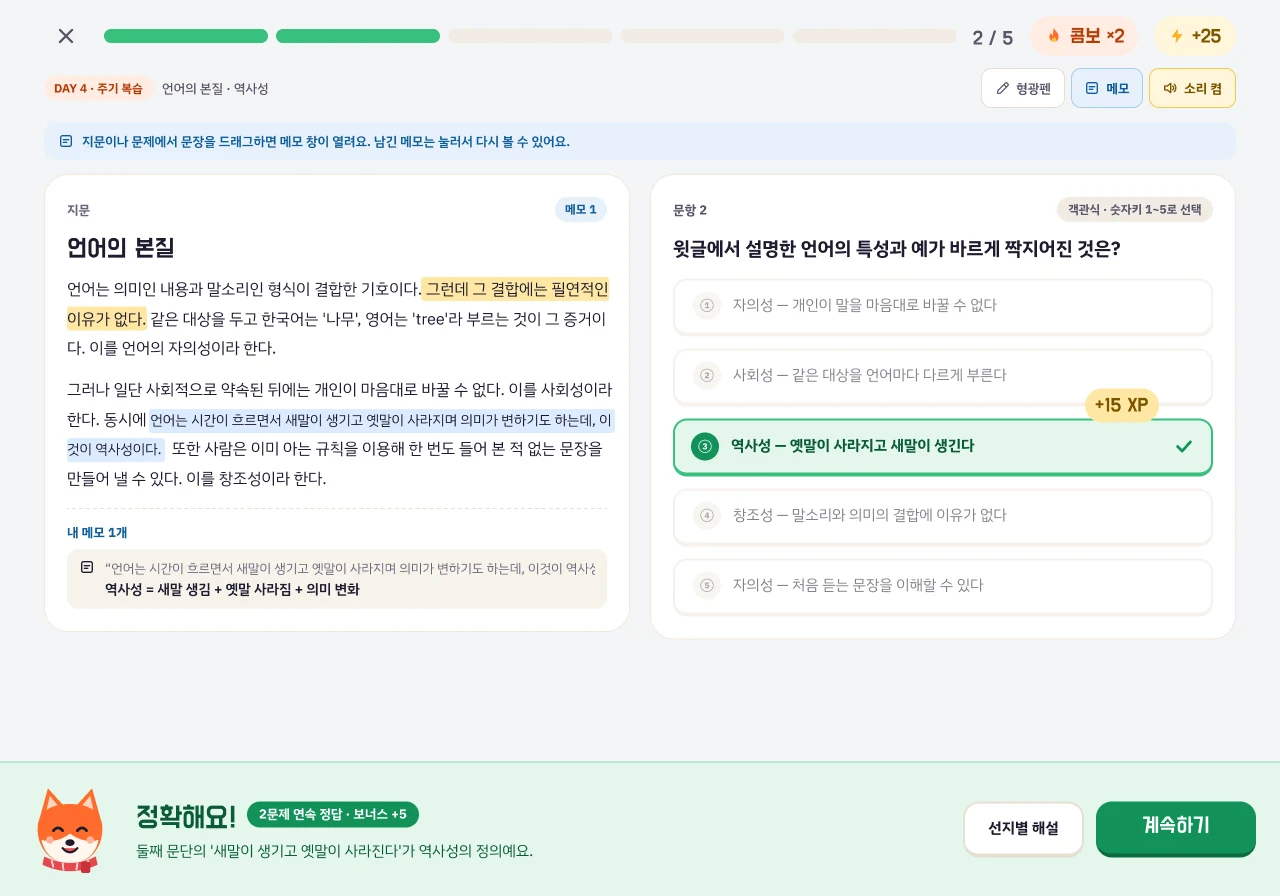Select option ① 자의성 — 개인이 말을 마음대로
Viewport: 1280px width, 896px height.
point(943,306)
